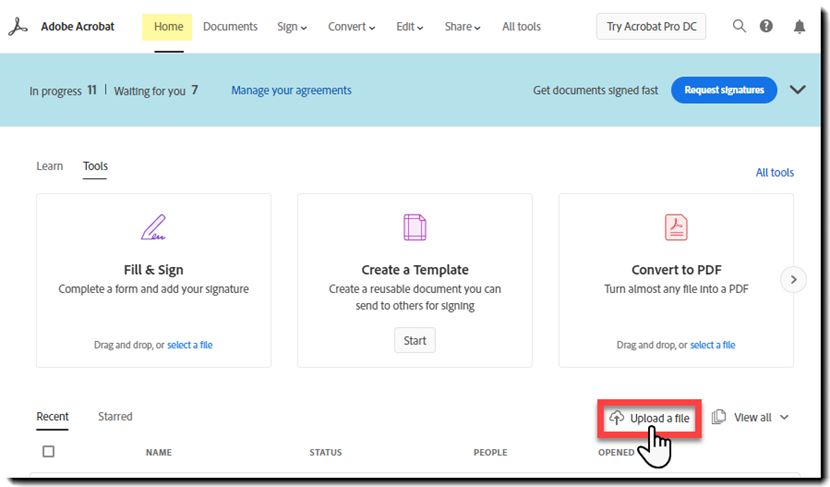Click the Fill & Sign pen icon
The image size is (830, 487).
(x=154, y=227)
